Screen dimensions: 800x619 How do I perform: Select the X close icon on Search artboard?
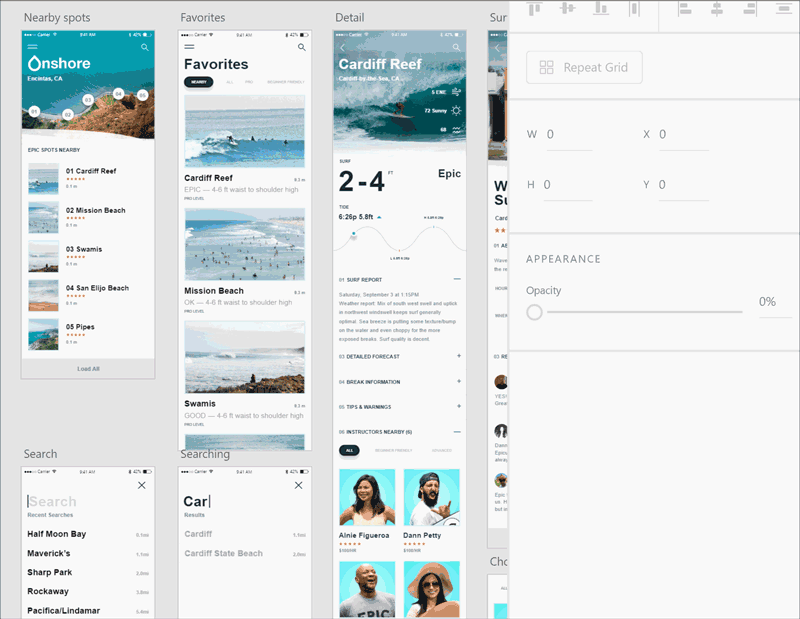(x=142, y=485)
